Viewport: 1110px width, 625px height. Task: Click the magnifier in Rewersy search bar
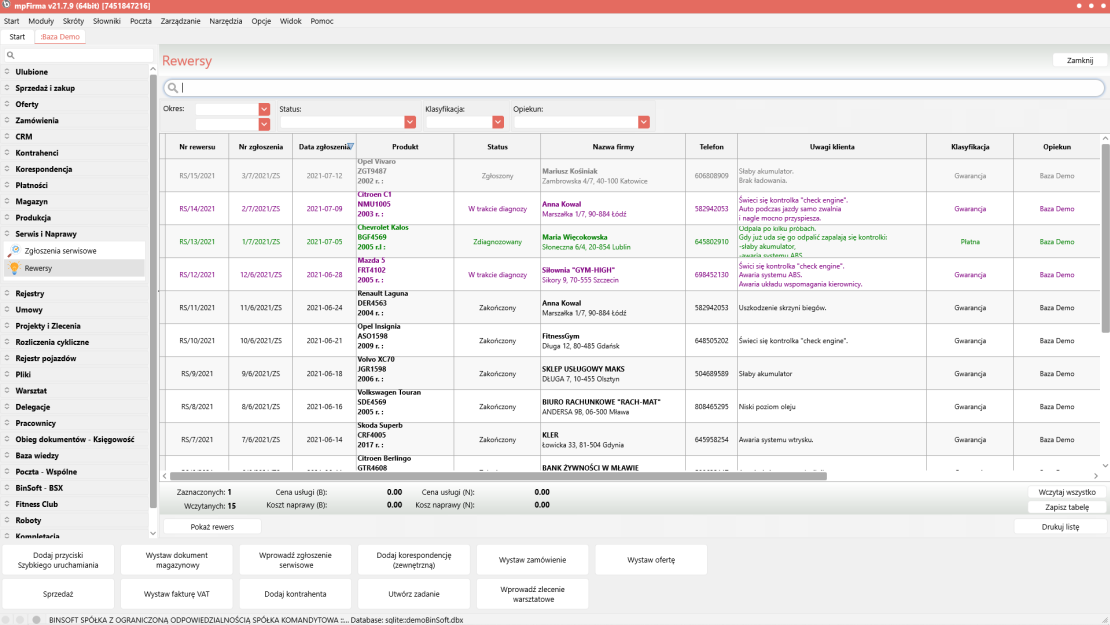coord(173,88)
